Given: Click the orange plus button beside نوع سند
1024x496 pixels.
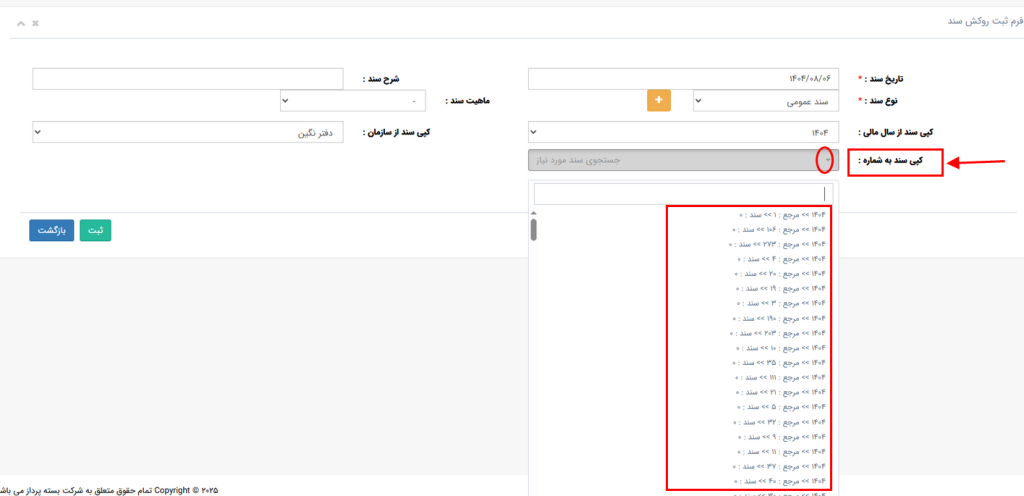Looking at the screenshot, I should (658, 101).
